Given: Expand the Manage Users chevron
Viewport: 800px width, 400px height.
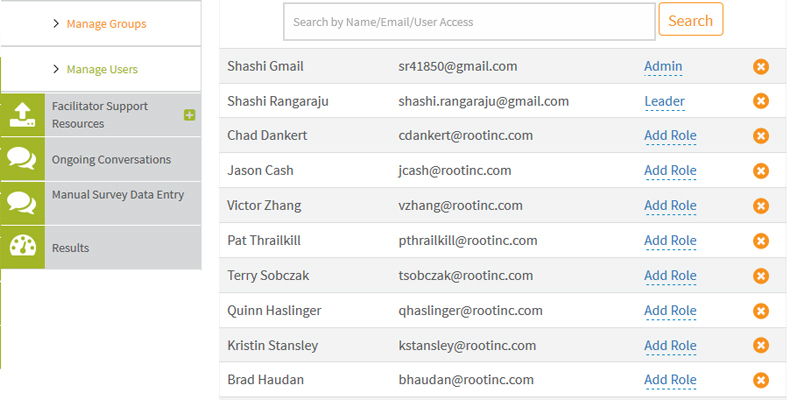Looking at the screenshot, I should tap(56, 70).
